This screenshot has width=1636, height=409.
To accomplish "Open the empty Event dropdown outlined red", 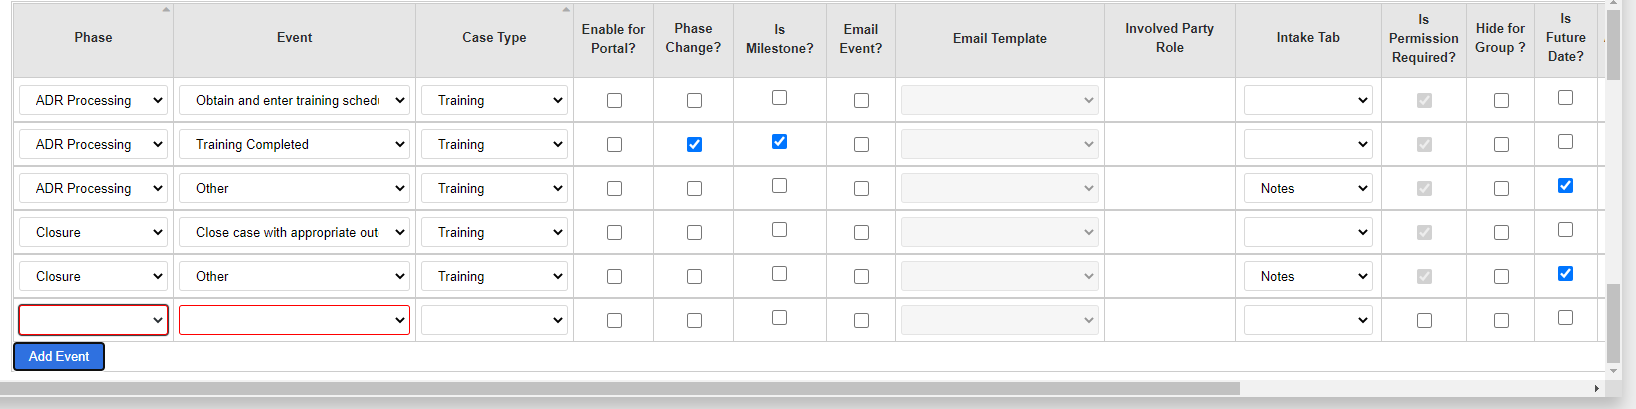I will (294, 320).
